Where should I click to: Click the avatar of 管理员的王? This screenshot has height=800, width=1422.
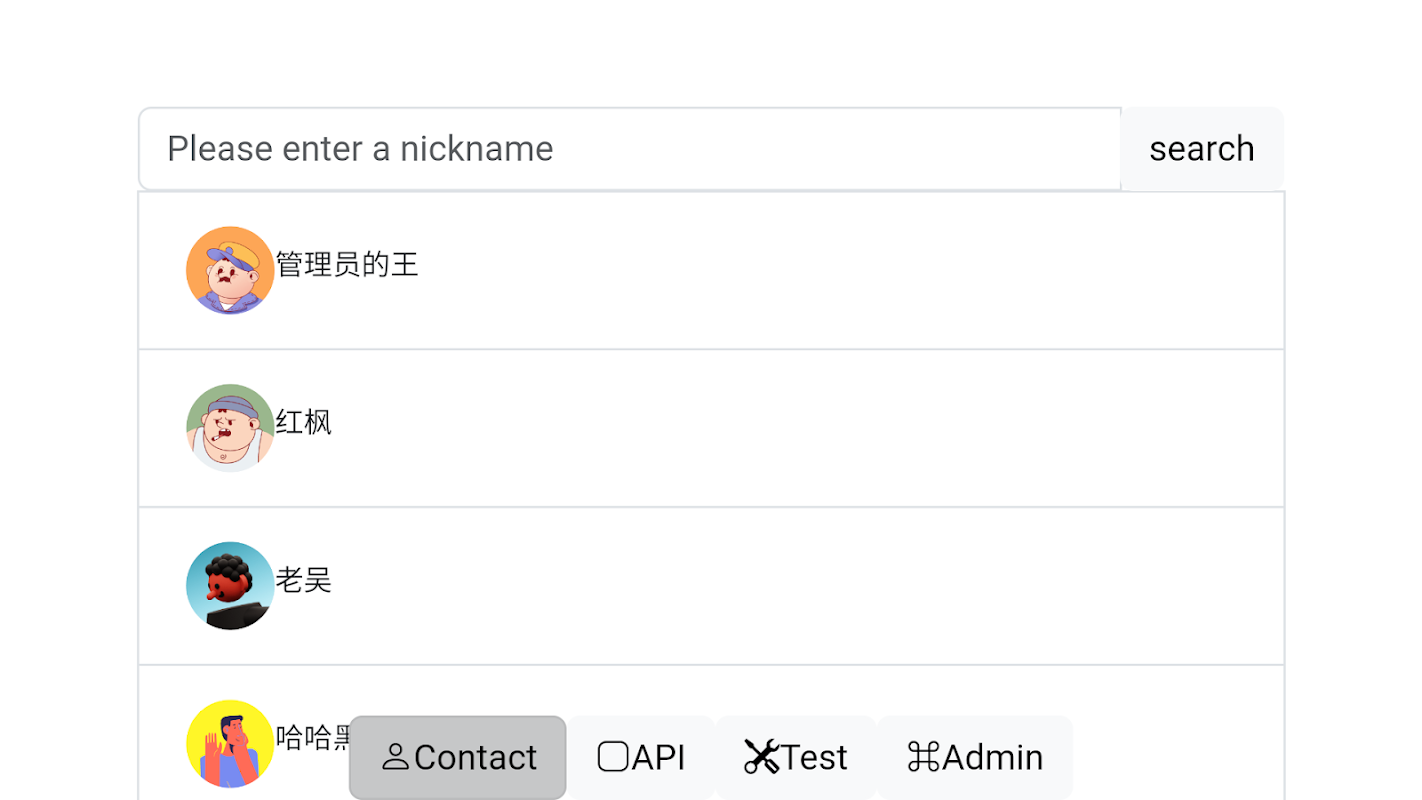click(x=230, y=270)
